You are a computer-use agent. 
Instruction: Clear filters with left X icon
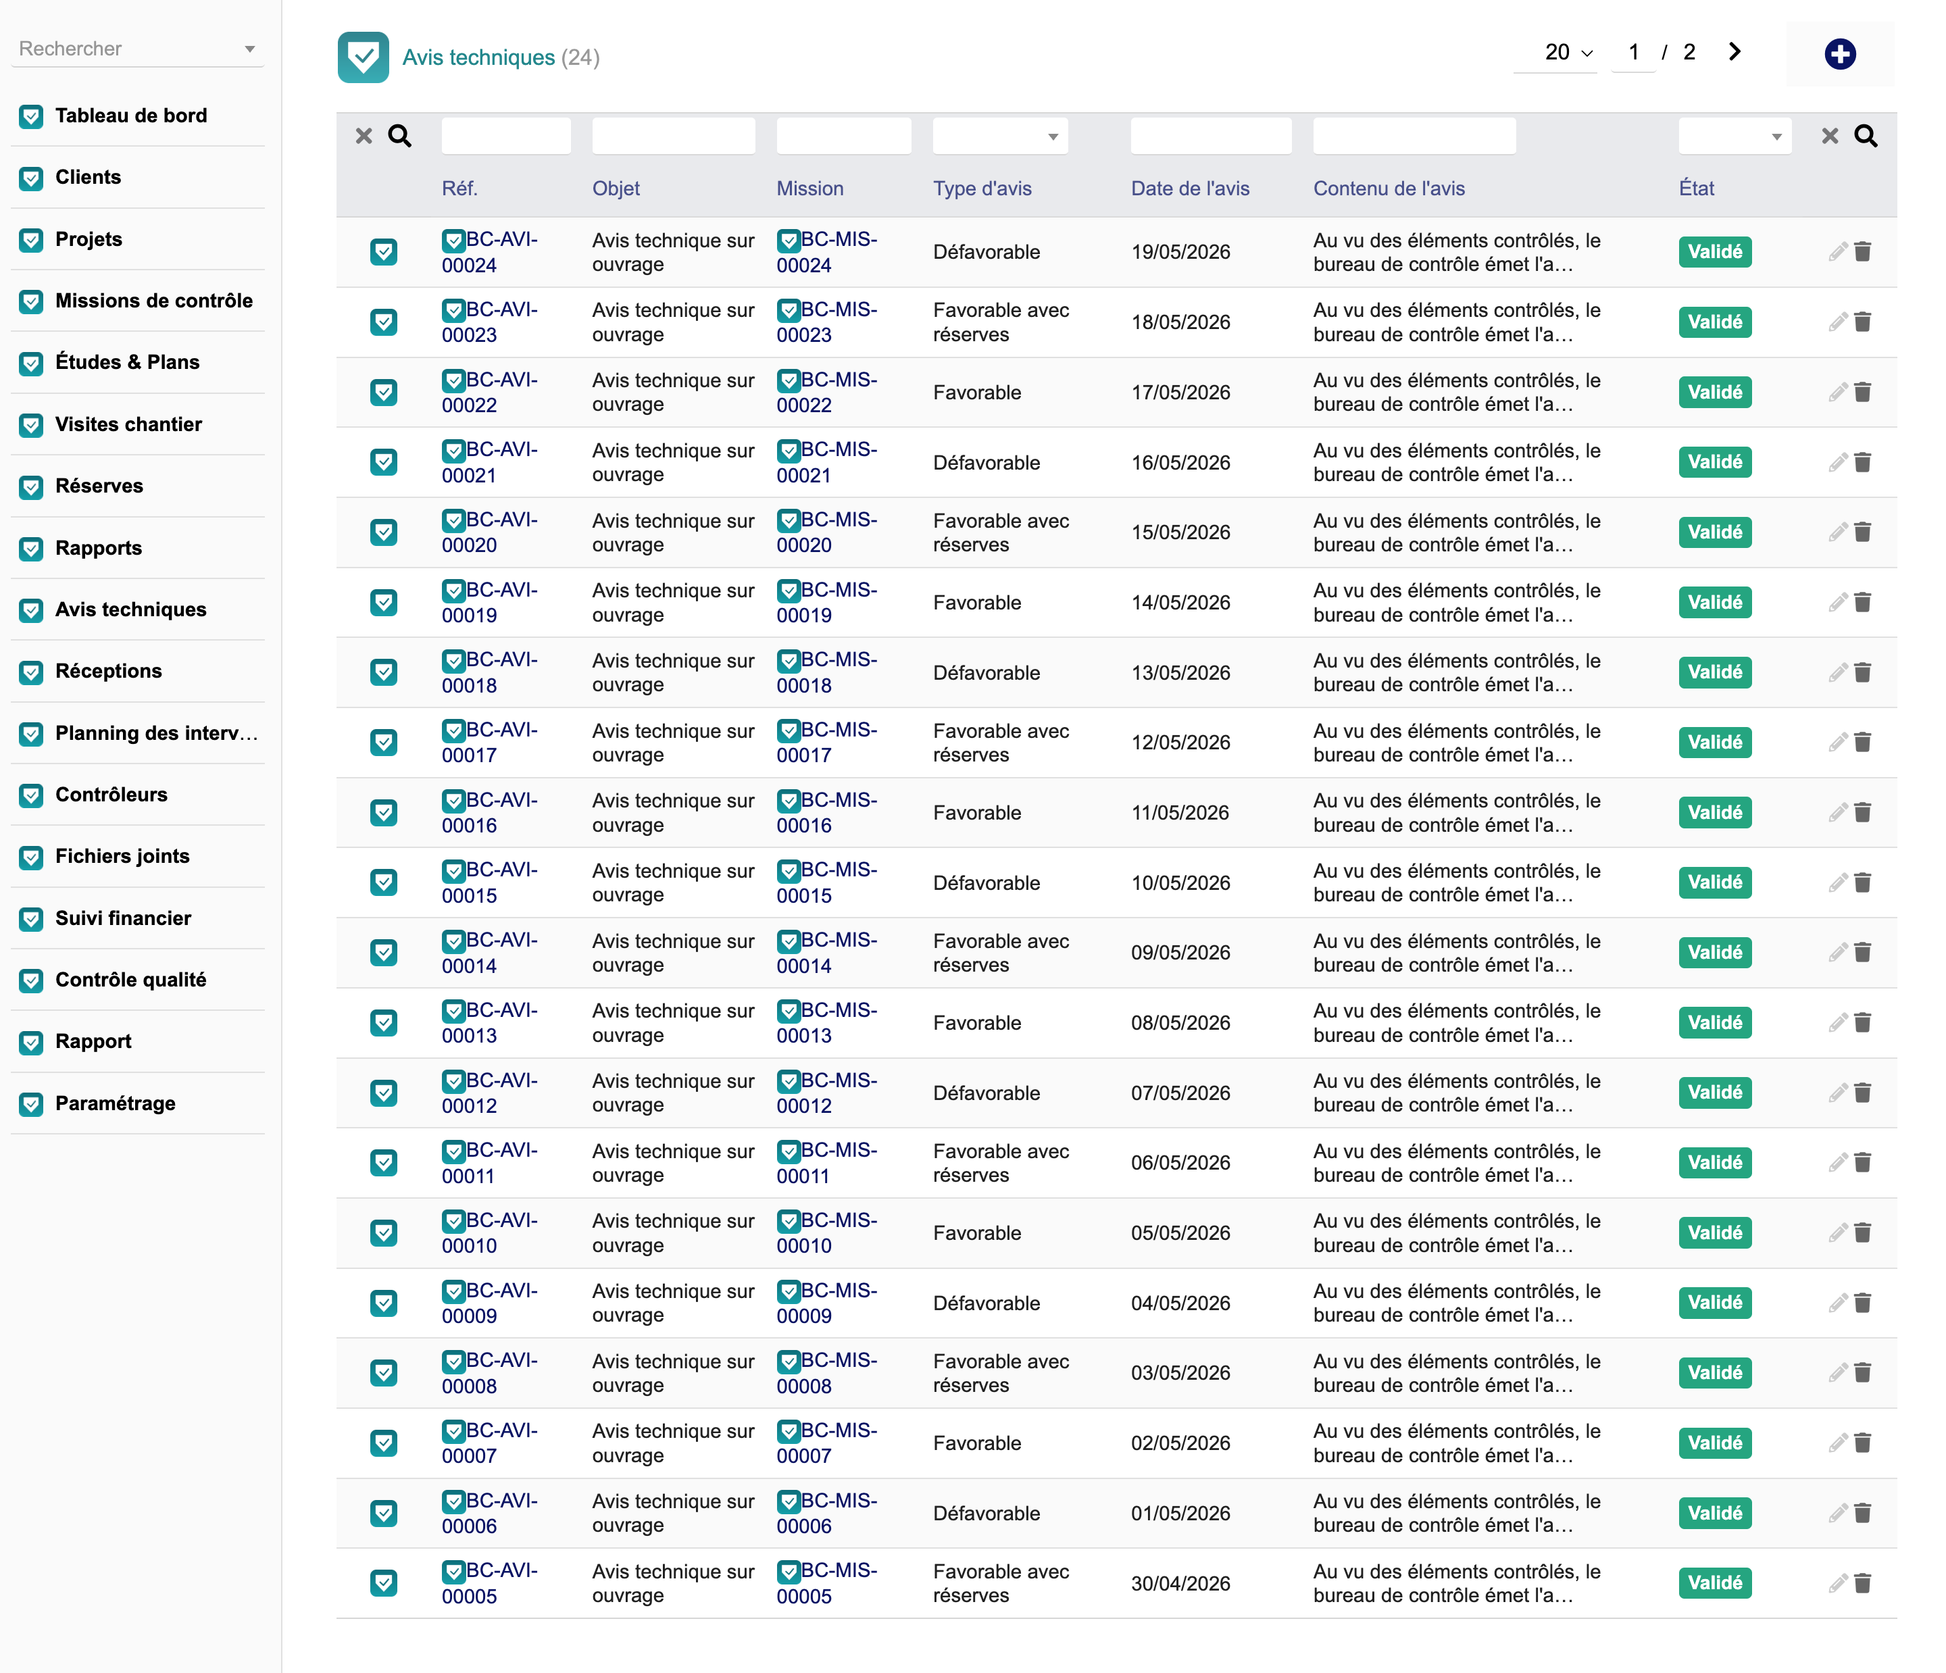point(364,136)
